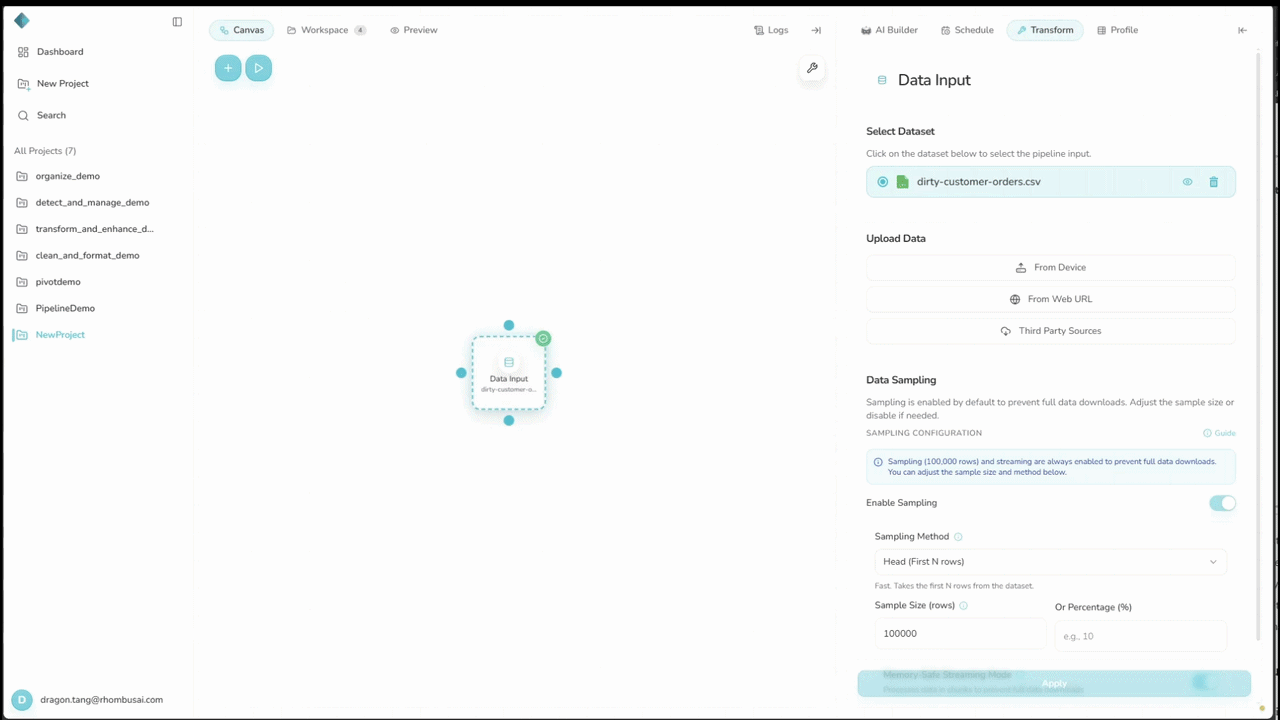Open the sampling Guide link
This screenshot has height=720, width=1280.
(1219, 433)
